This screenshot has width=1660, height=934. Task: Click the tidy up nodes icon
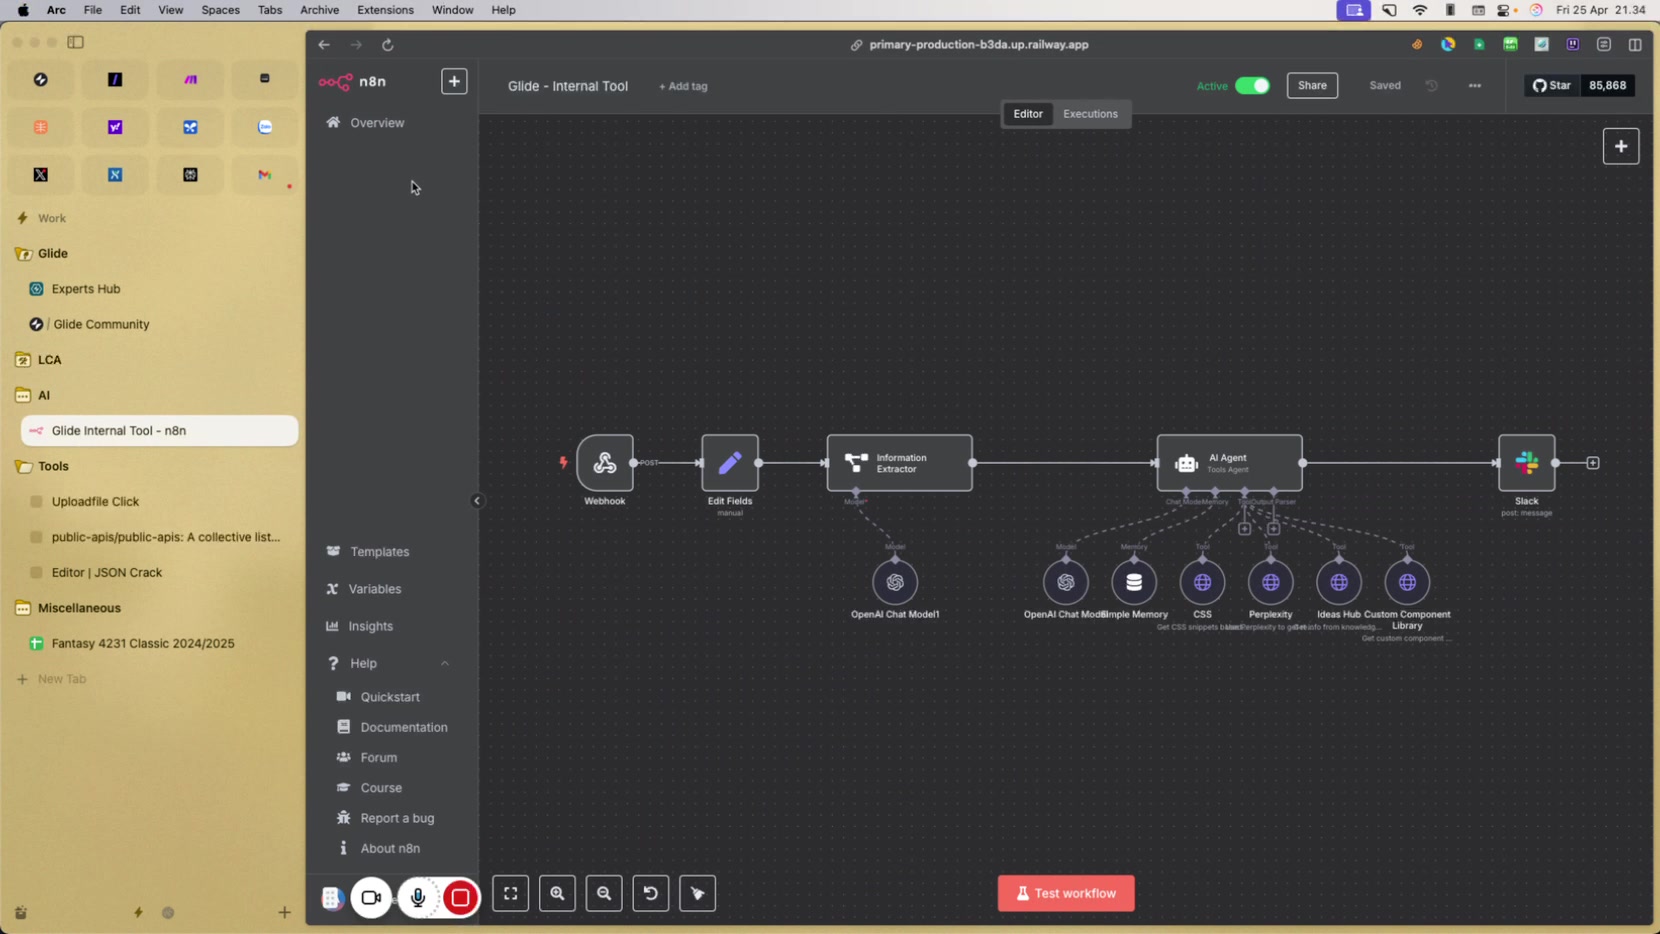coord(697,893)
